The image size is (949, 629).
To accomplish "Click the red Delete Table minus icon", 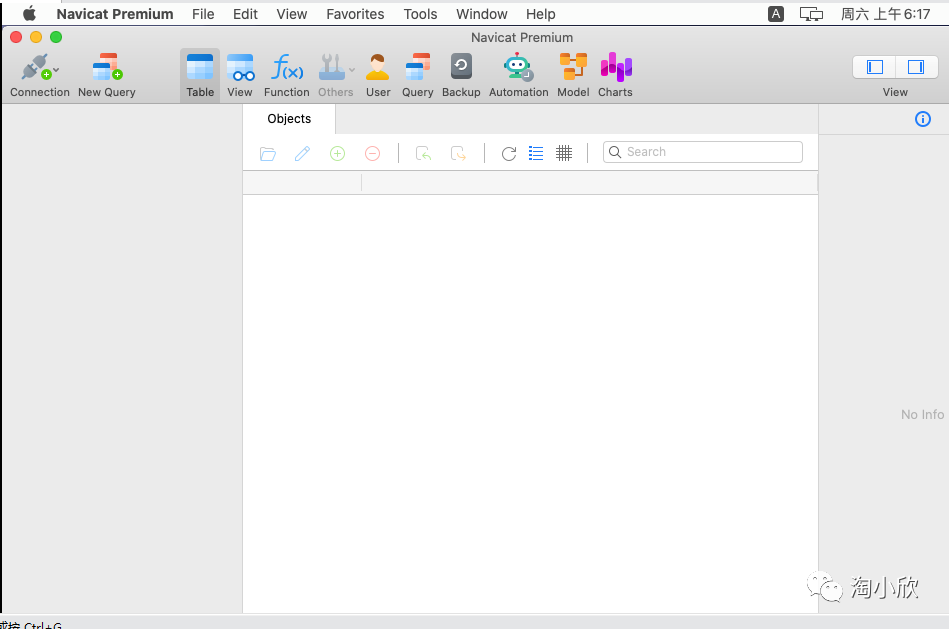I will (x=373, y=154).
